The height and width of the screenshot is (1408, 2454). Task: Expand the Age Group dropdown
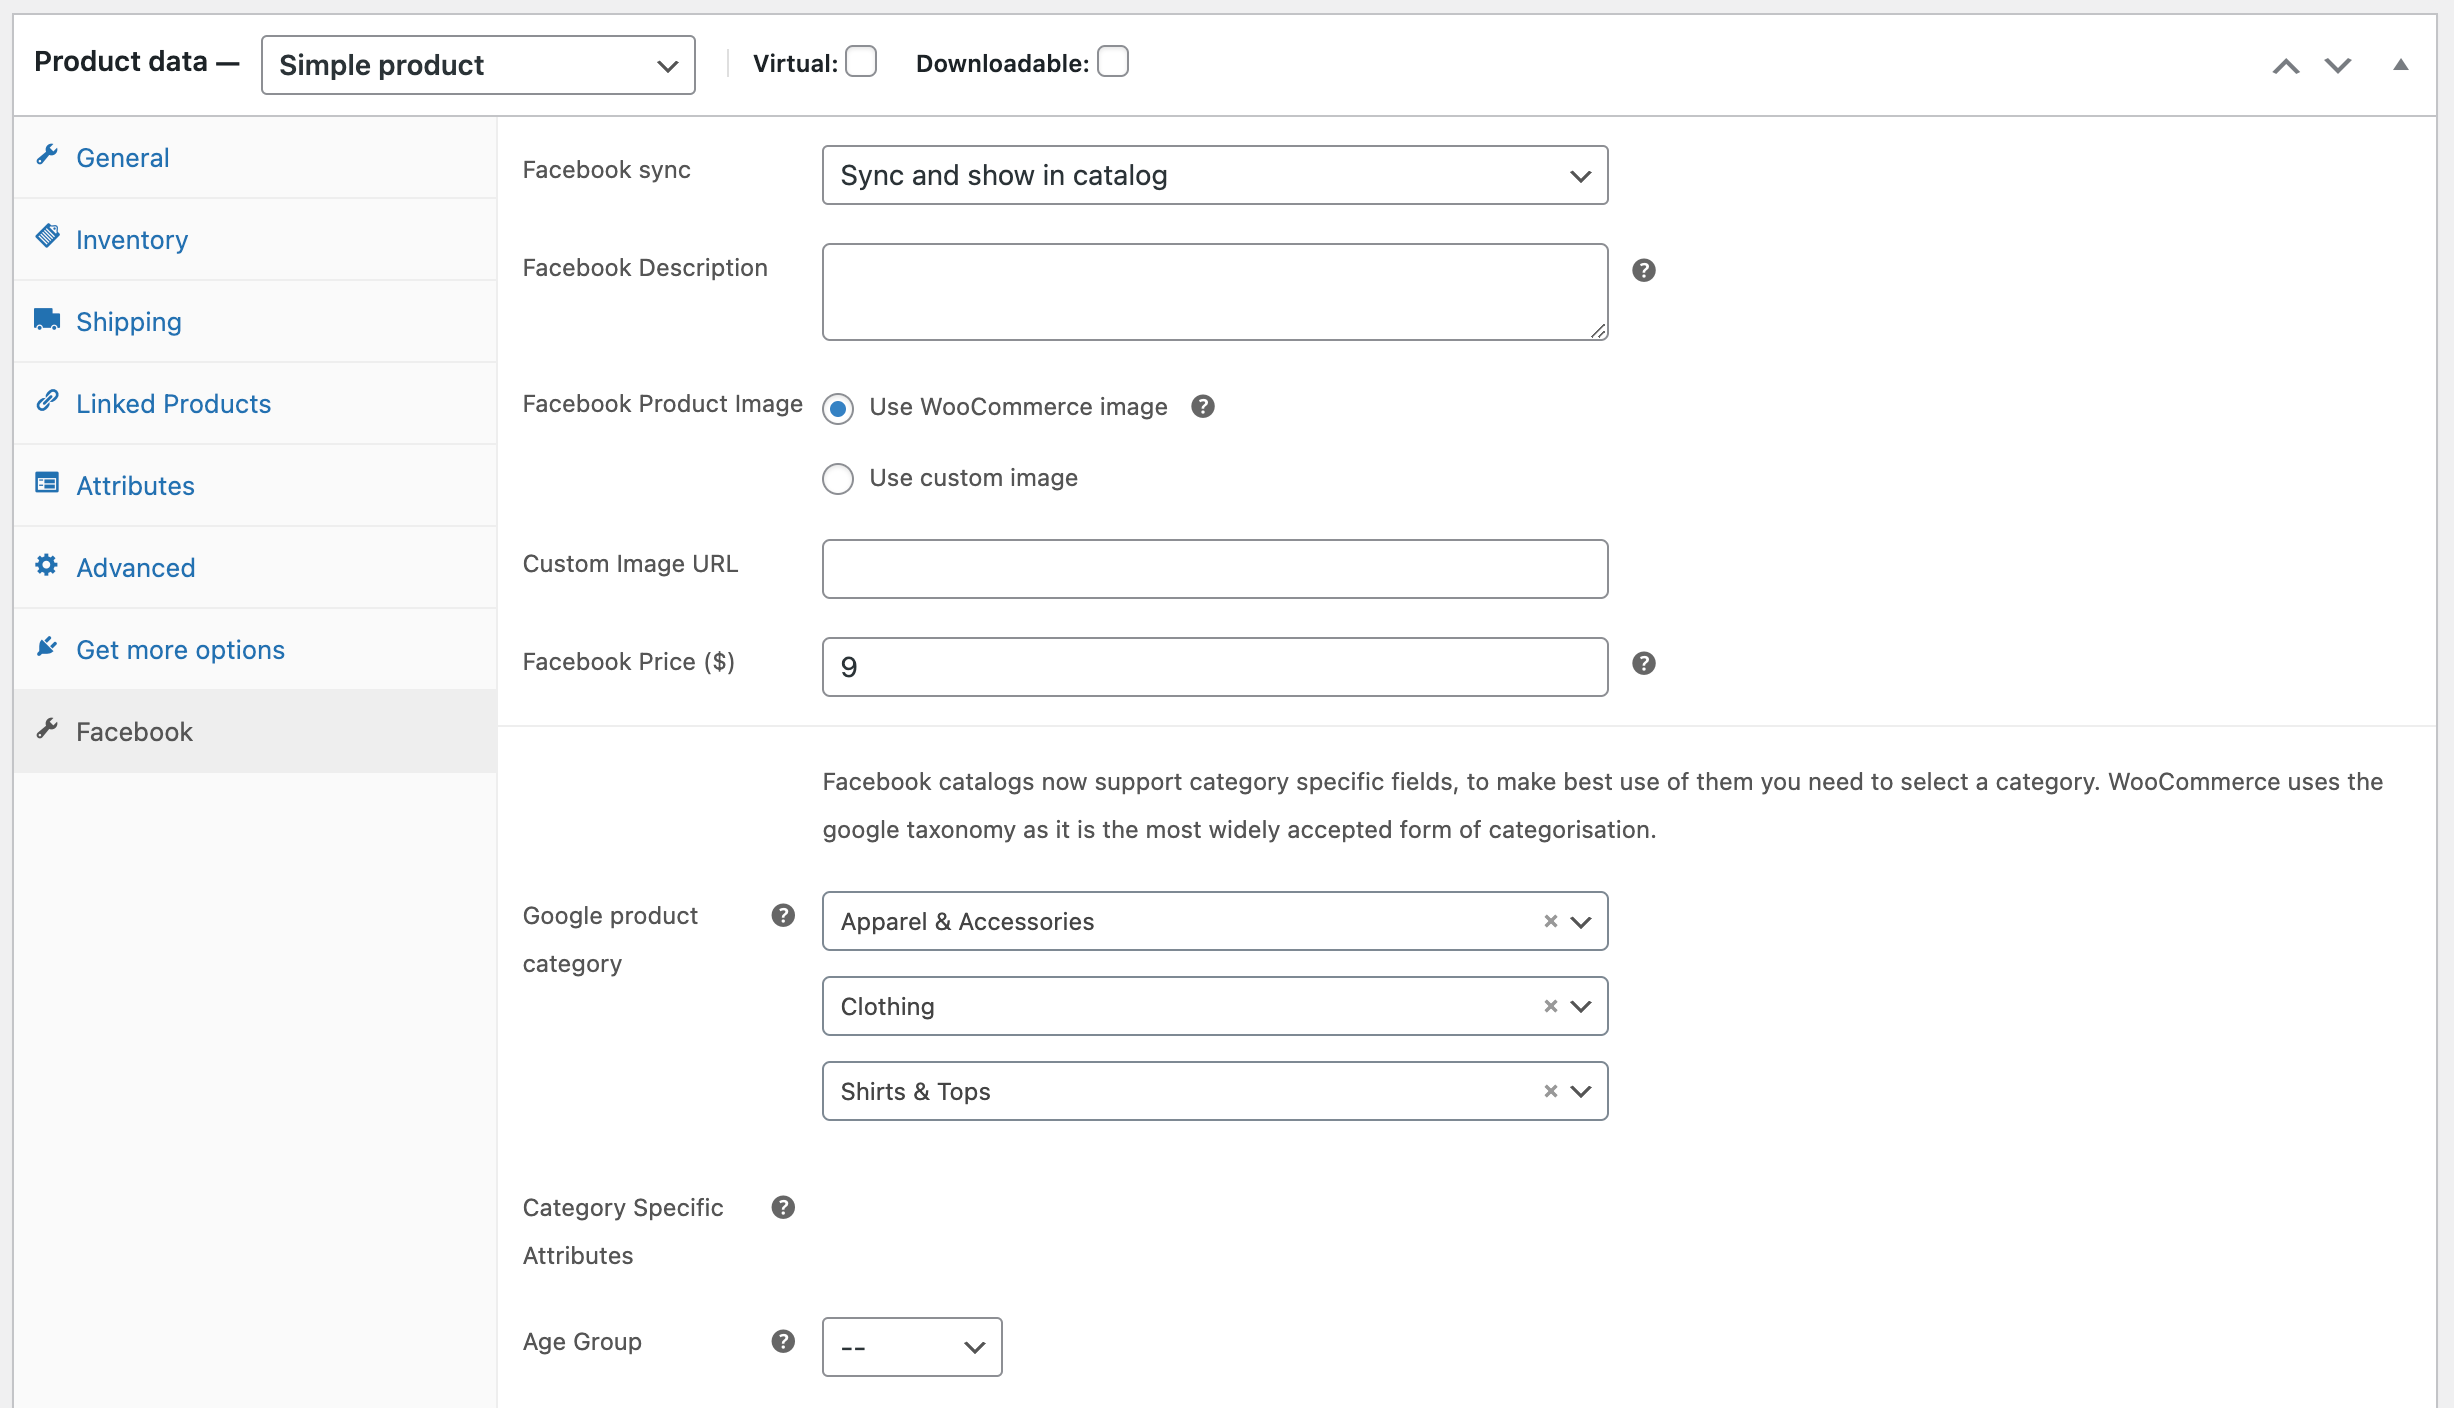click(x=910, y=1346)
